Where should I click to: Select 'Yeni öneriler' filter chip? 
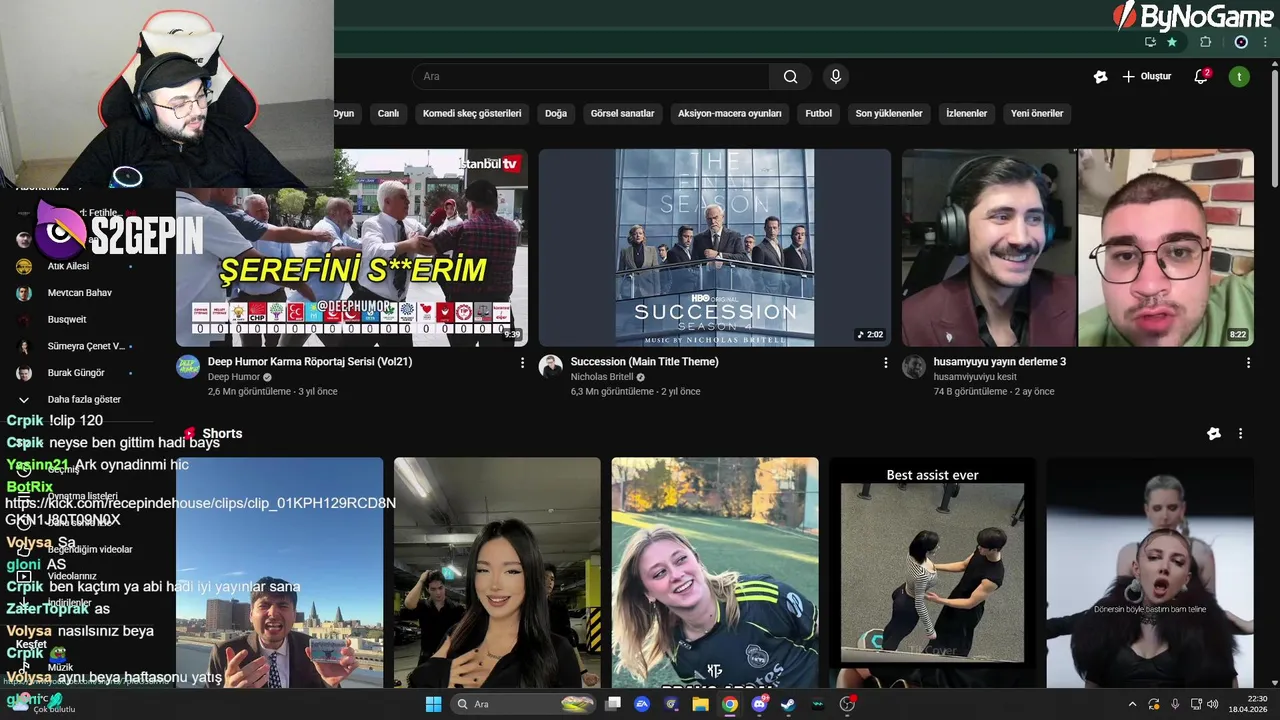[x=1037, y=114]
